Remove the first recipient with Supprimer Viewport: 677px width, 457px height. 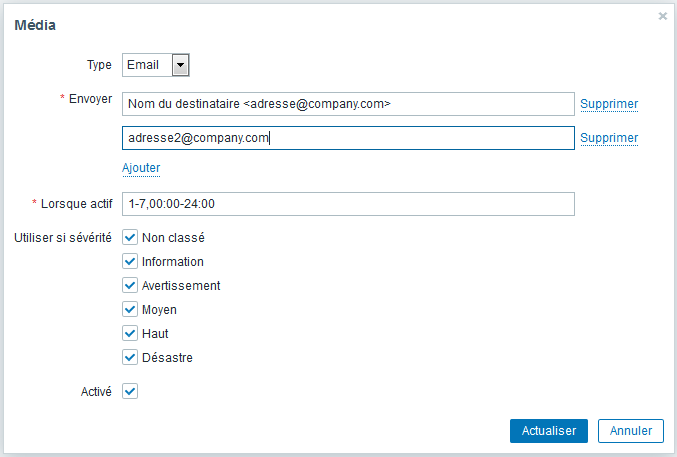coord(609,104)
